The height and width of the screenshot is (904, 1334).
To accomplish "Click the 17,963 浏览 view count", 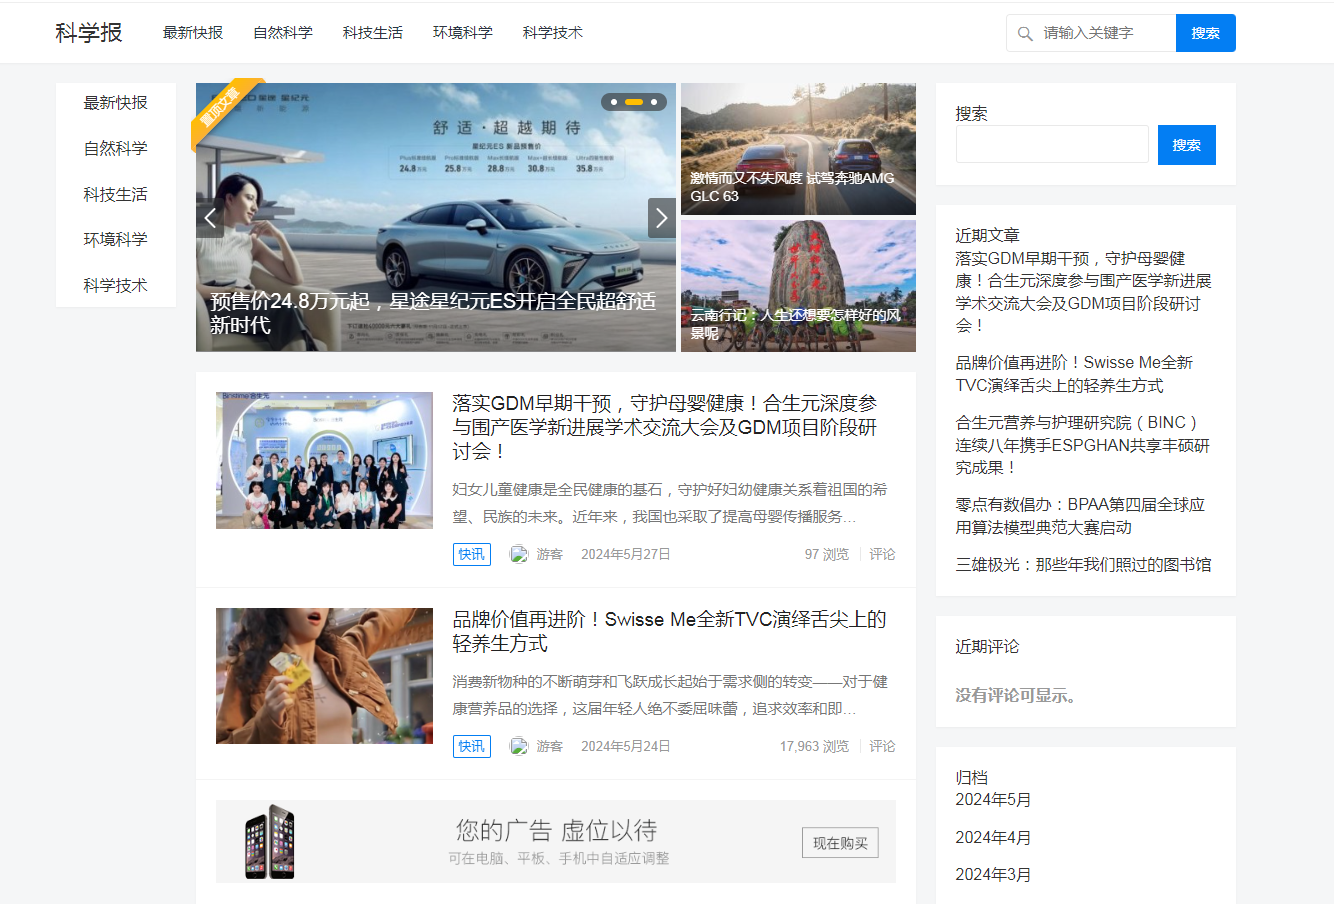I will coord(814,746).
